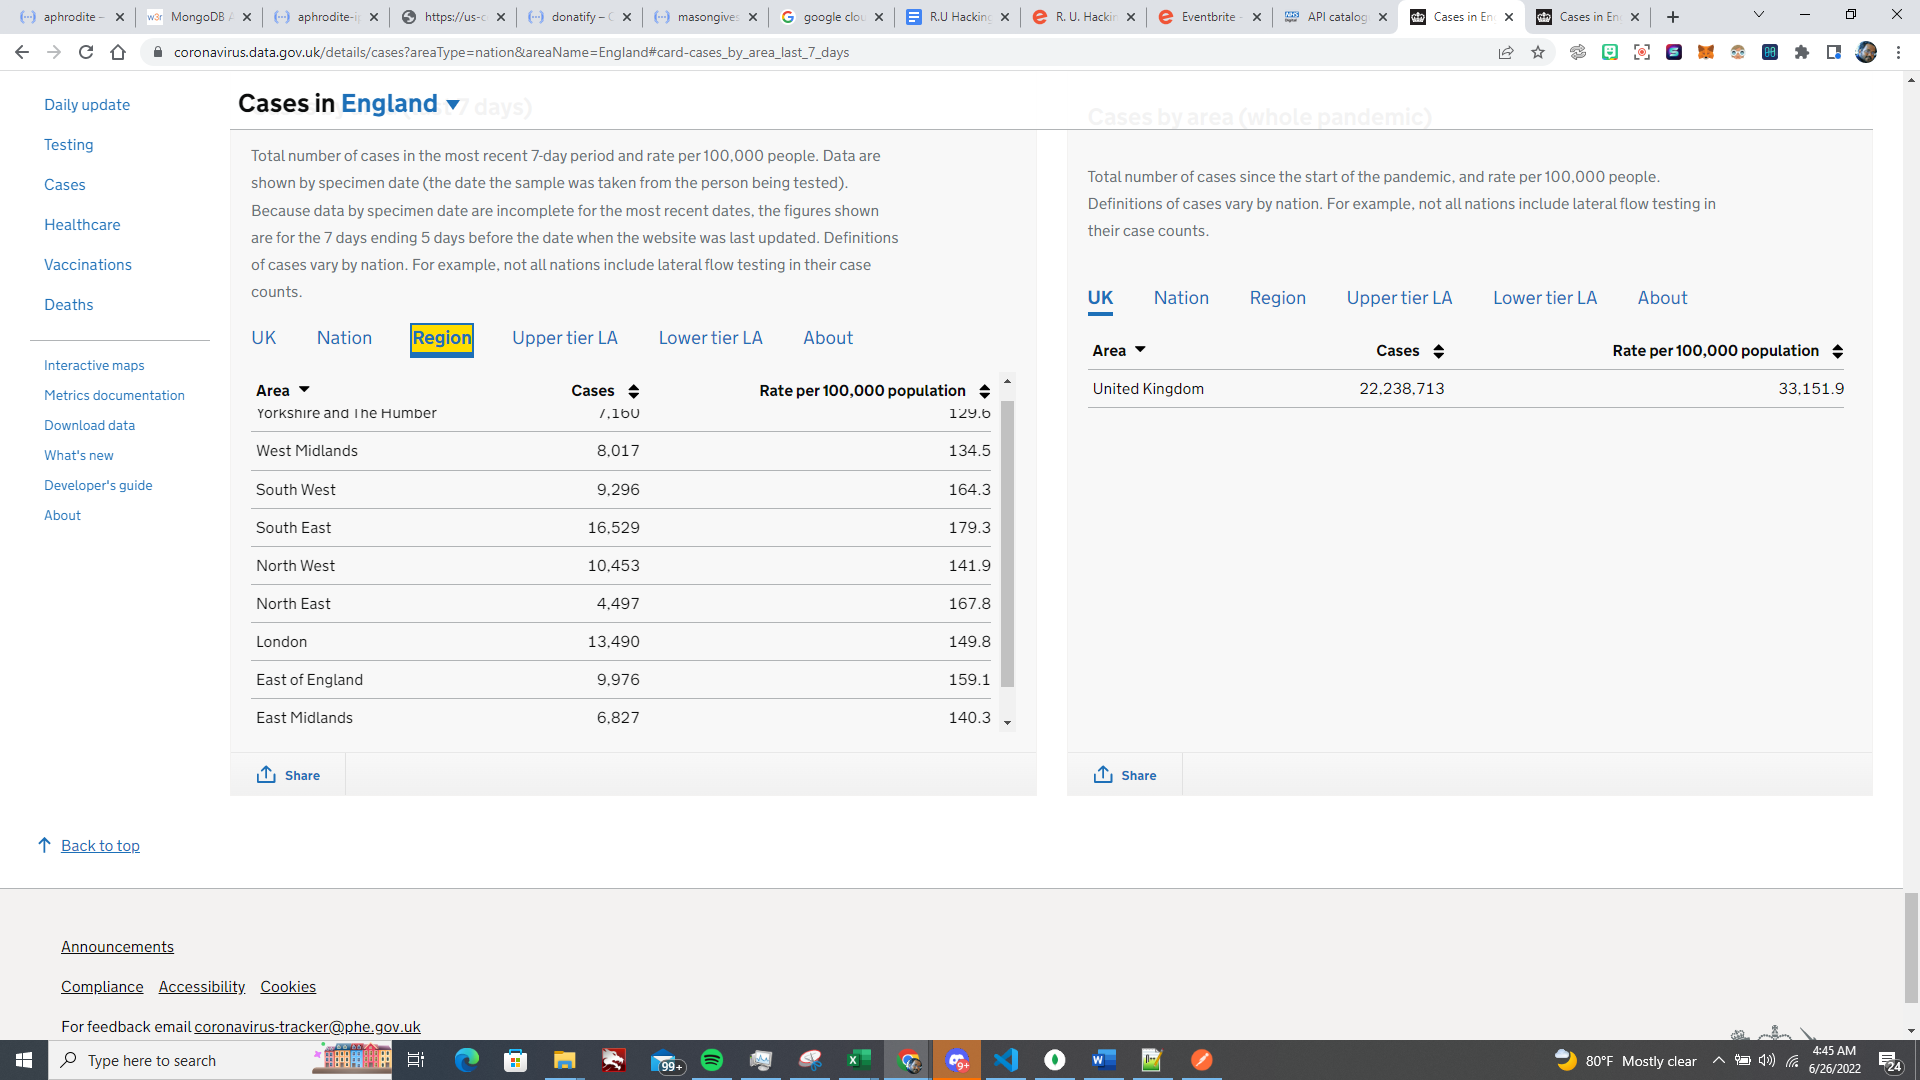Expand the England area selector dropdown

coord(453,104)
